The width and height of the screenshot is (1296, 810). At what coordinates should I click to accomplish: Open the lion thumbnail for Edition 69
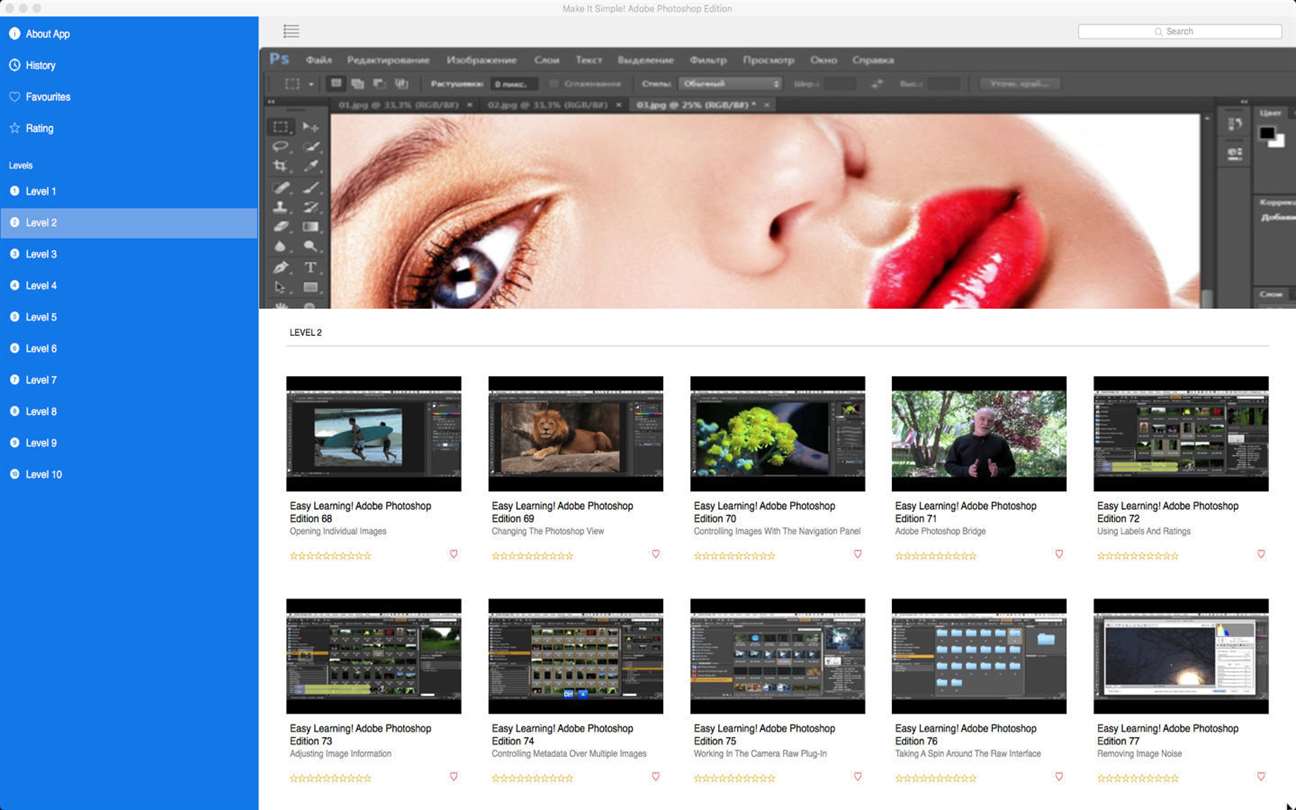click(576, 434)
